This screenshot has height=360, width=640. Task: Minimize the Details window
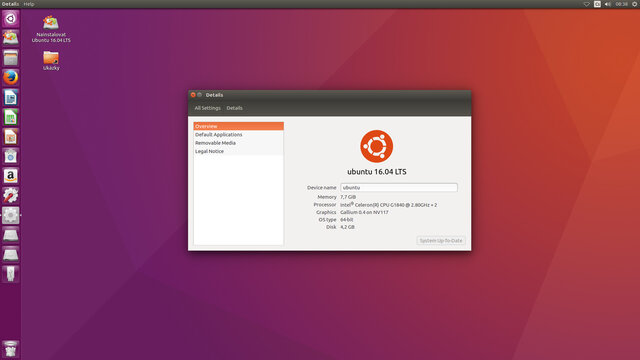[200, 95]
